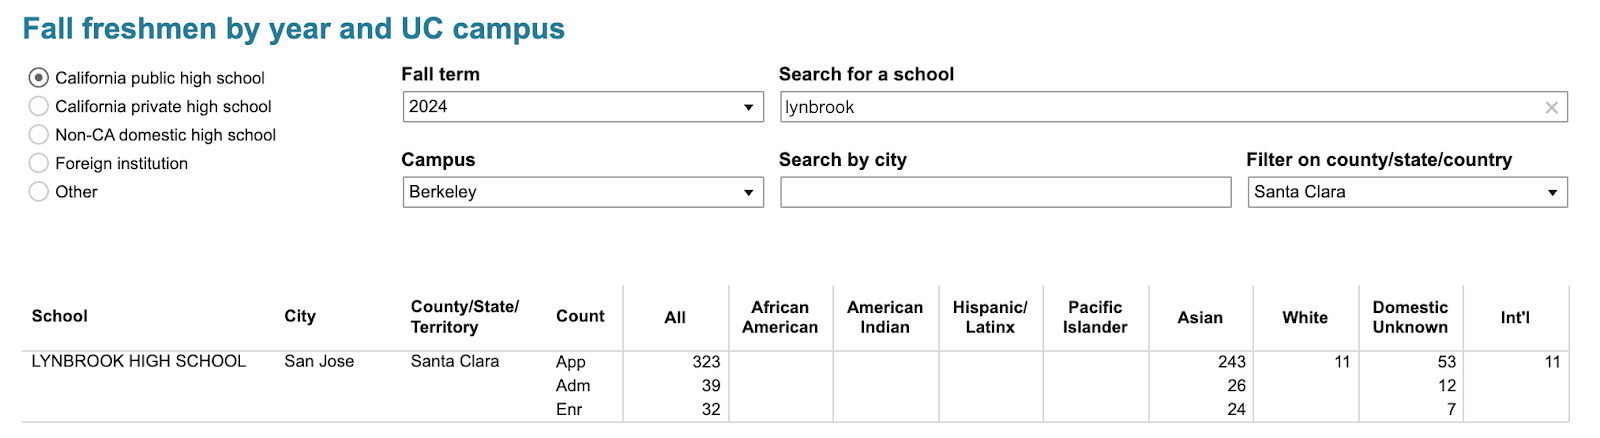Click the Int'l column header
Viewport: 1600px width, 438px height.
tap(1515, 317)
